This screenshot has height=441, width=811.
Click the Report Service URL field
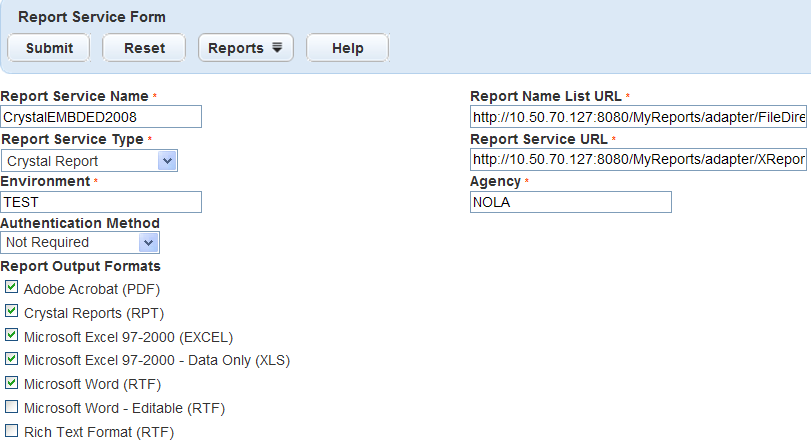pyautogui.click(x=638, y=160)
